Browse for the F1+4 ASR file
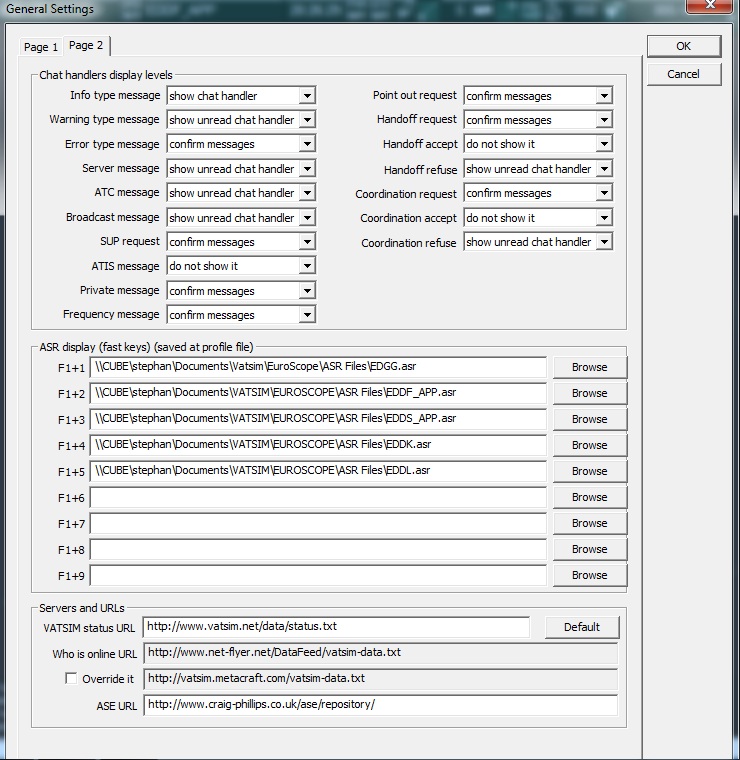This screenshot has height=760, width=740. coord(590,445)
